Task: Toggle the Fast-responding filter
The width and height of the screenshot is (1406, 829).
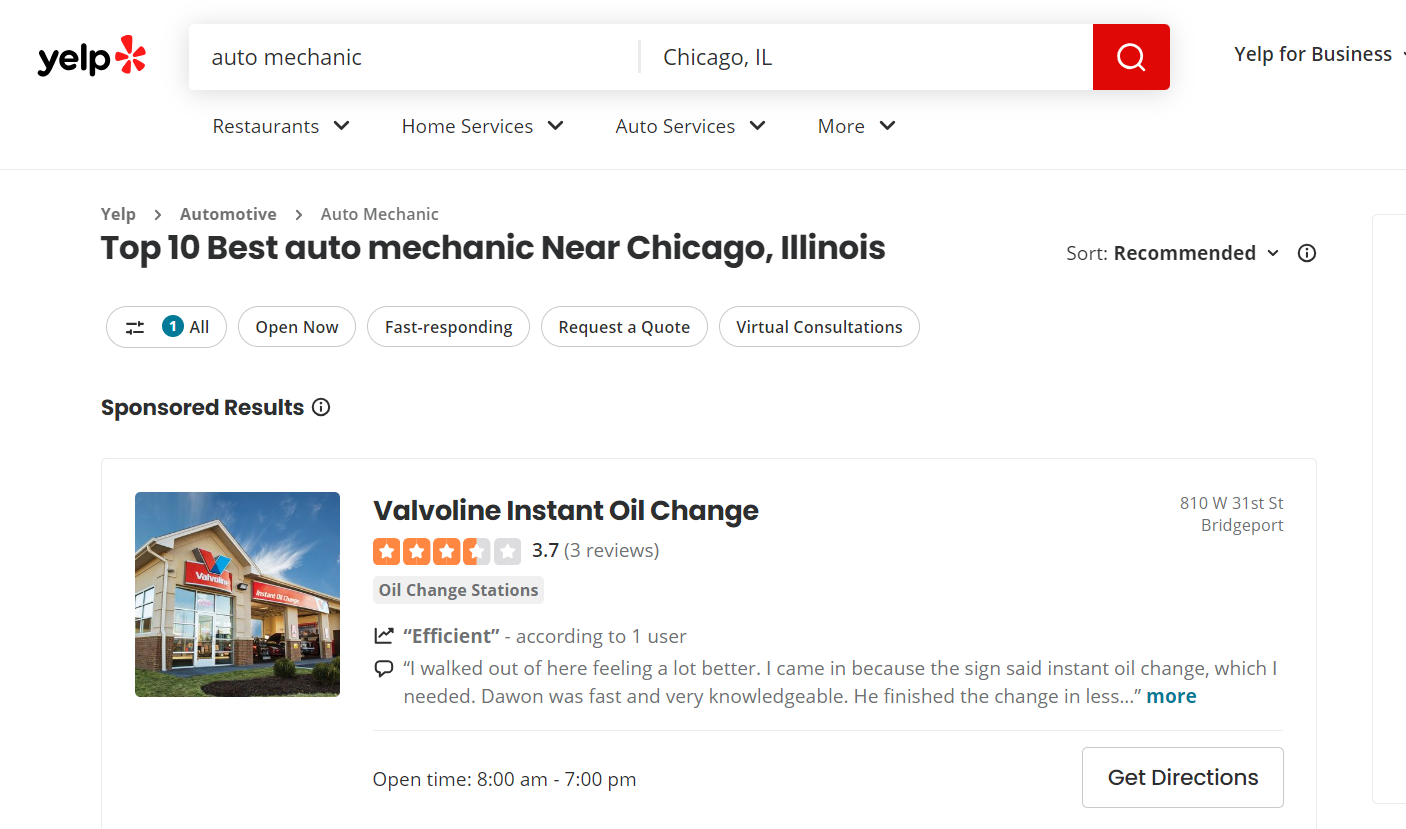Action: point(449,327)
